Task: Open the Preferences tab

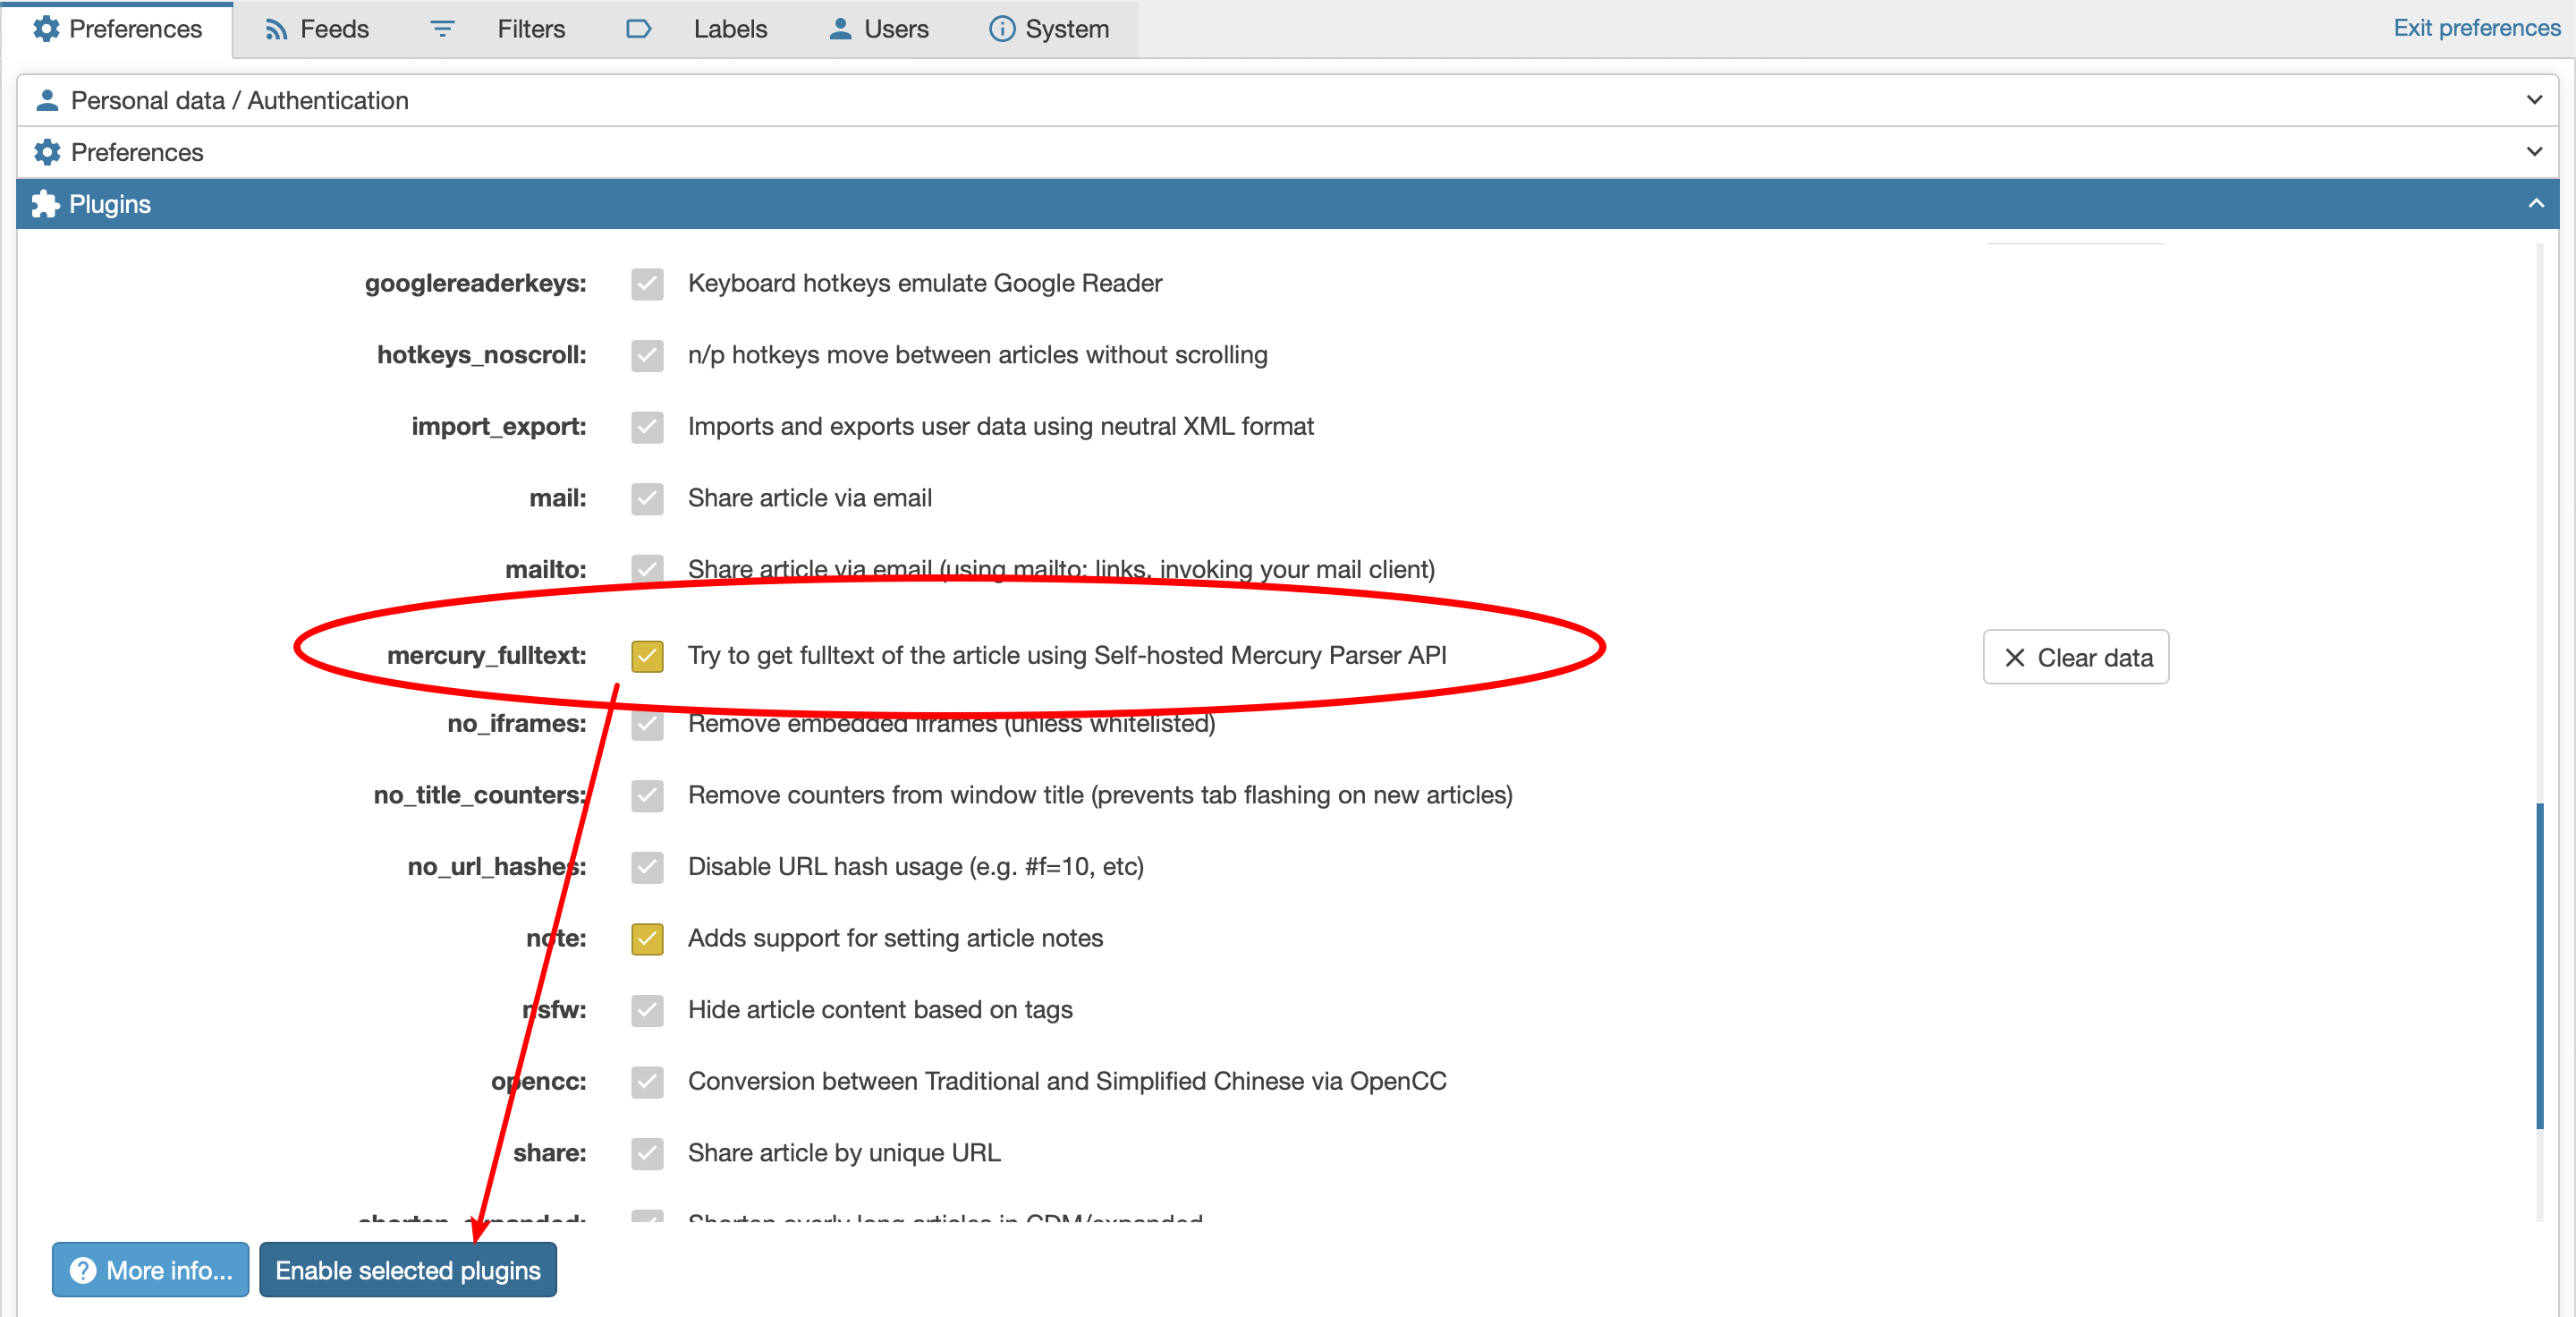Action: pos(117,29)
